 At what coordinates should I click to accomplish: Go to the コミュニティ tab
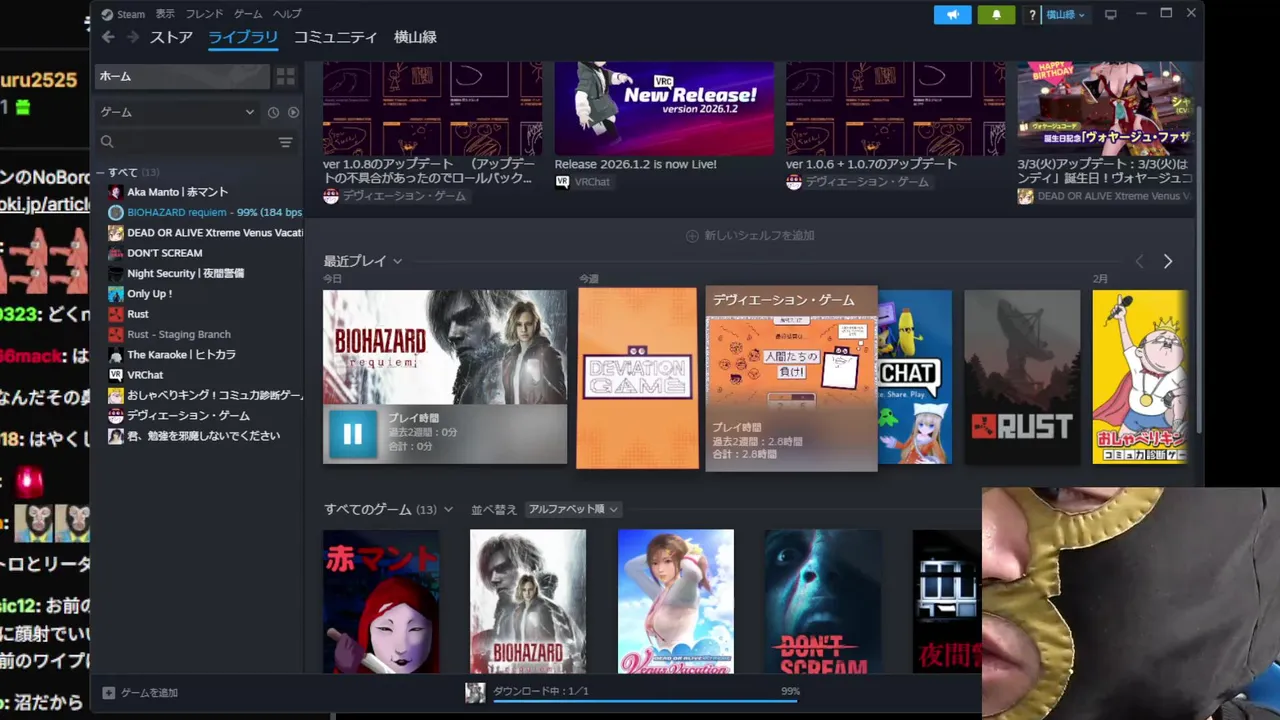[335, 37]
